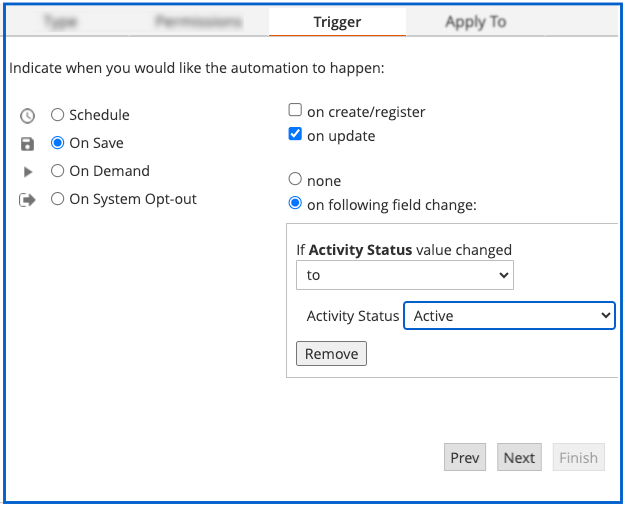Screen dimensions: 625x505
Task: Uncheck the on update checkbox
Action: pyautogui.click(x=295, y=135)
